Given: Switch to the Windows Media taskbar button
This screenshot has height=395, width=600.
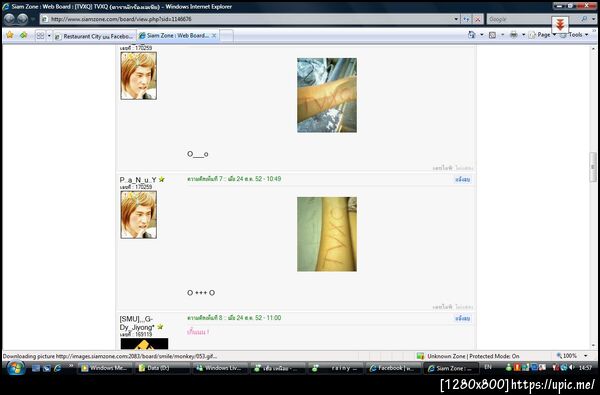Looking at the screenshot, I should point(105,368).
